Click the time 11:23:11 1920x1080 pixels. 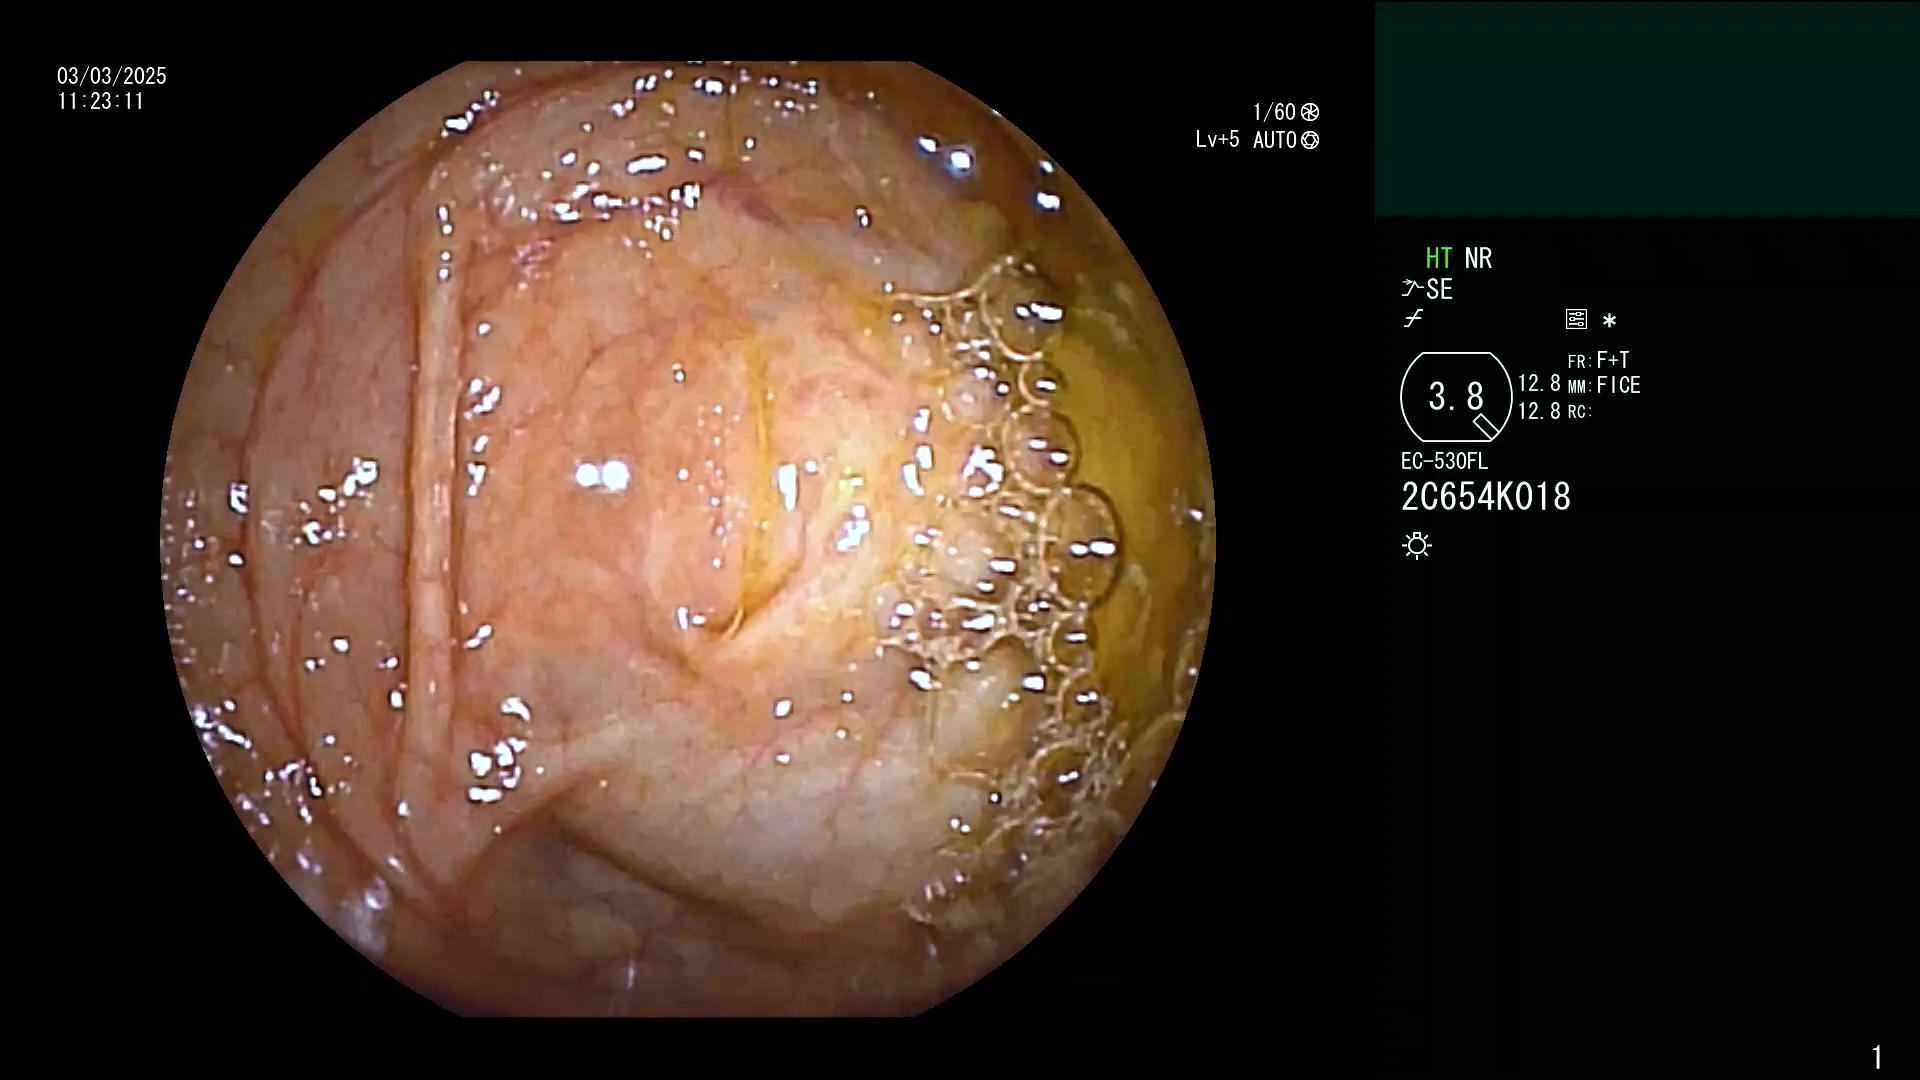point(101,101)
